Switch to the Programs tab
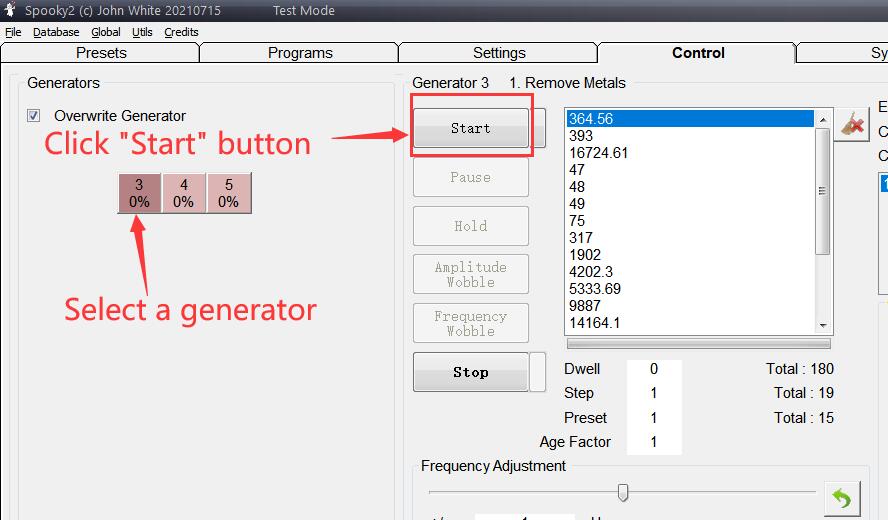Viewport: 888px width, 520px height. tap(300, 53)
